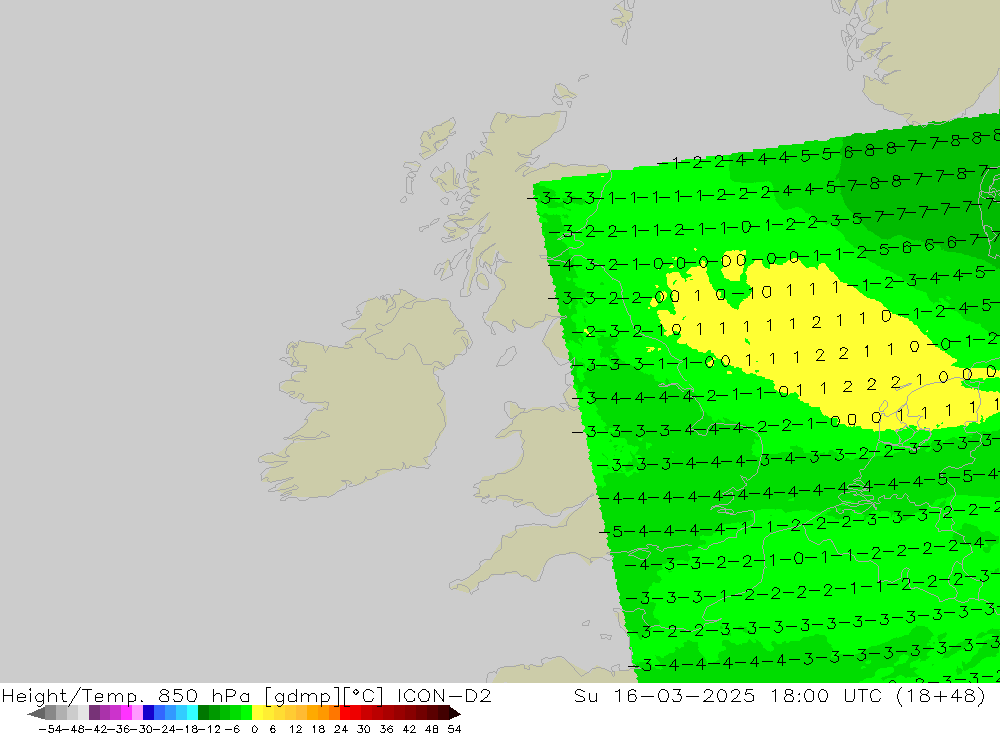Click the [gdmp] unit label

tap(302, 695)
